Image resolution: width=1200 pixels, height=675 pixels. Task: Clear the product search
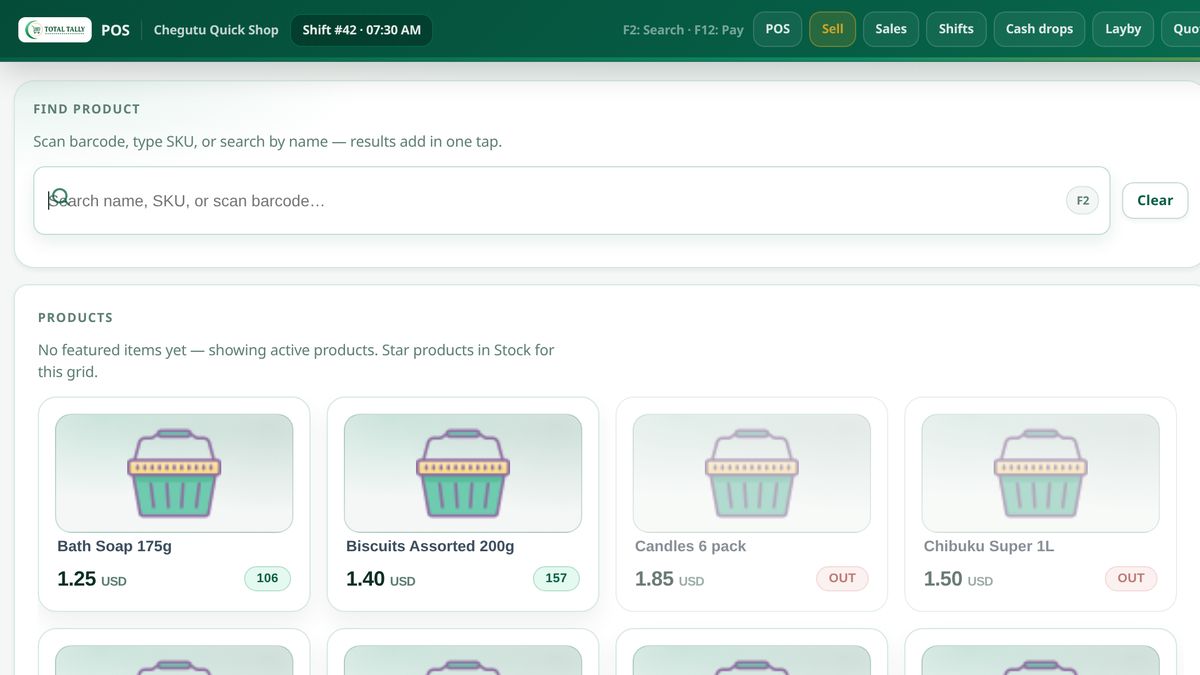tap(1155, 200)
